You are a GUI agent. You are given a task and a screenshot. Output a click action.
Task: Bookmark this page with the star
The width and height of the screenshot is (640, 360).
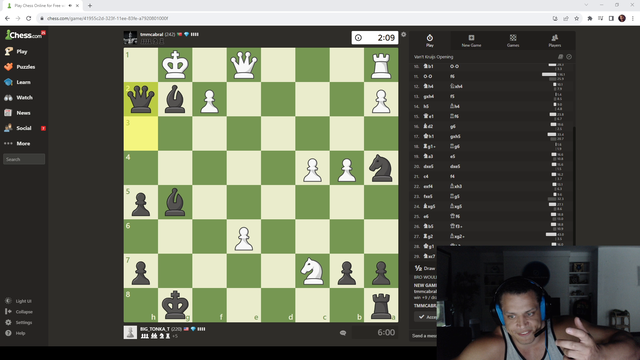point(576,18)
